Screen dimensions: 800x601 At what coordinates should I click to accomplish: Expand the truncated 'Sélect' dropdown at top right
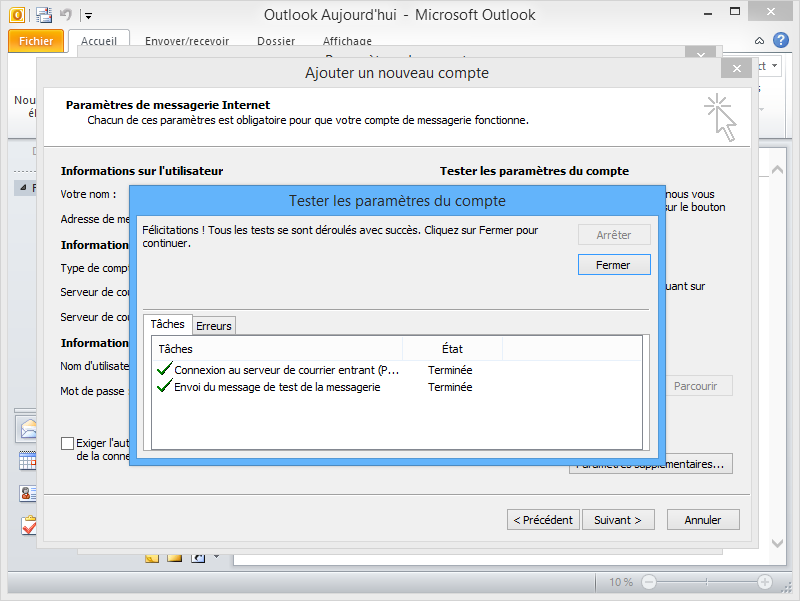coord(774,65)
